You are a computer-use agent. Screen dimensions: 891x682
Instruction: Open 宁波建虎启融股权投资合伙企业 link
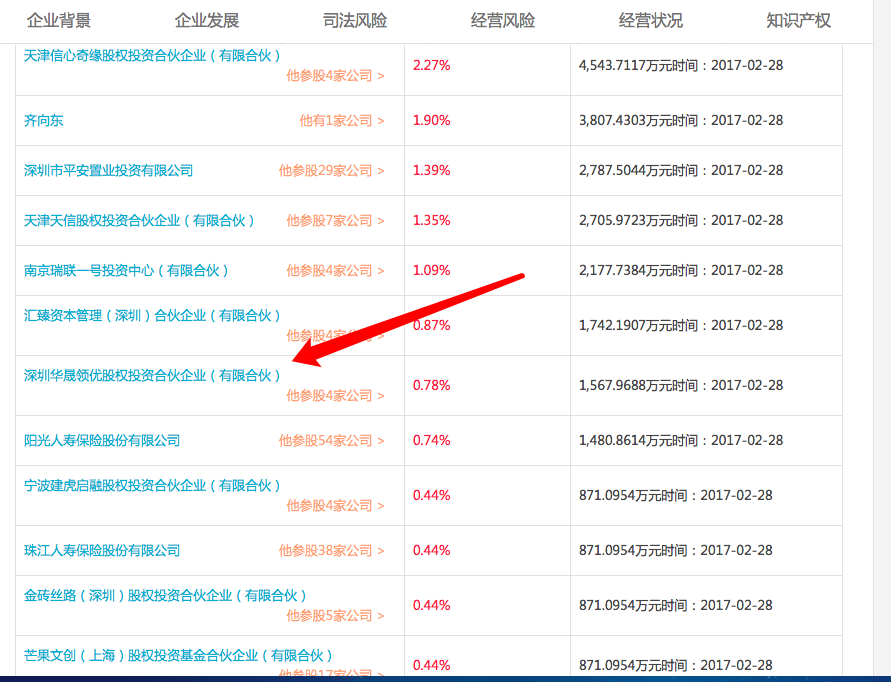(x=153, y=485)
